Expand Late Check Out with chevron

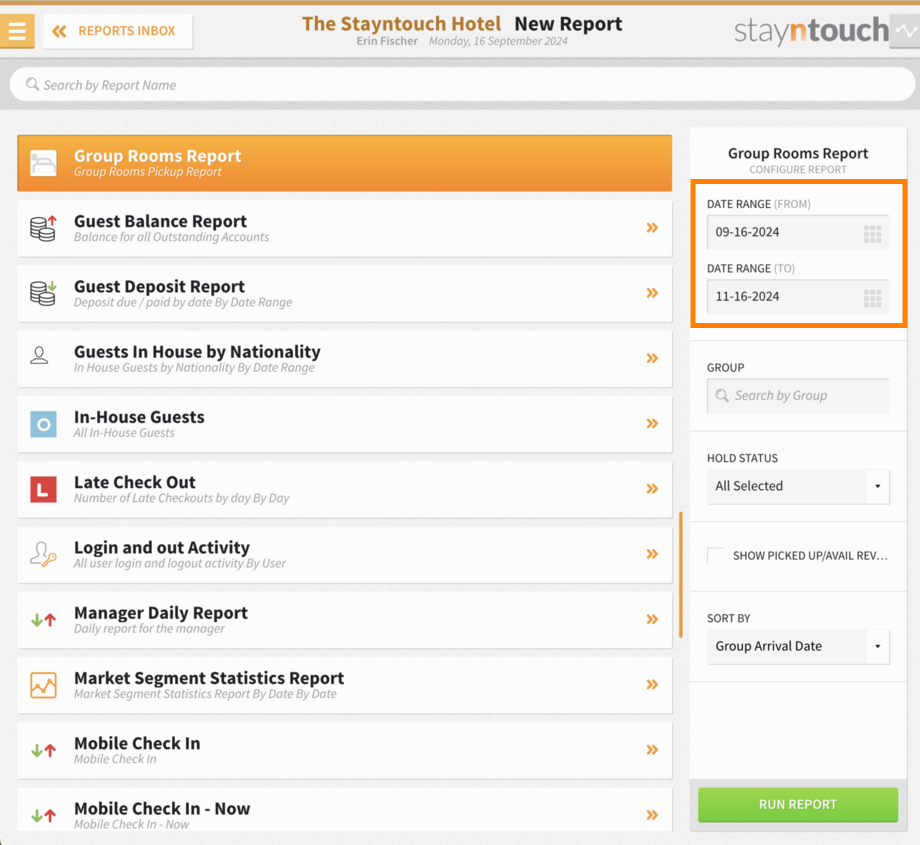[652, 488]
